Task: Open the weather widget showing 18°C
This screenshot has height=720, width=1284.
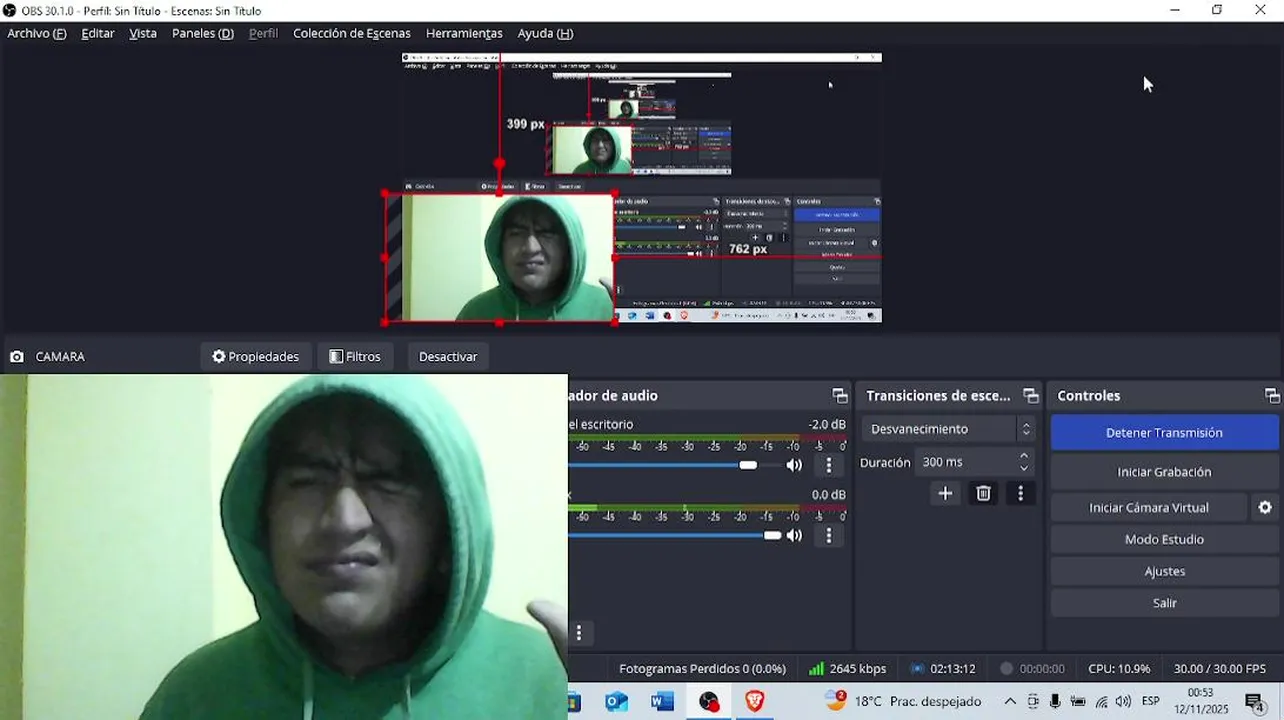Action: pos(903,701)
